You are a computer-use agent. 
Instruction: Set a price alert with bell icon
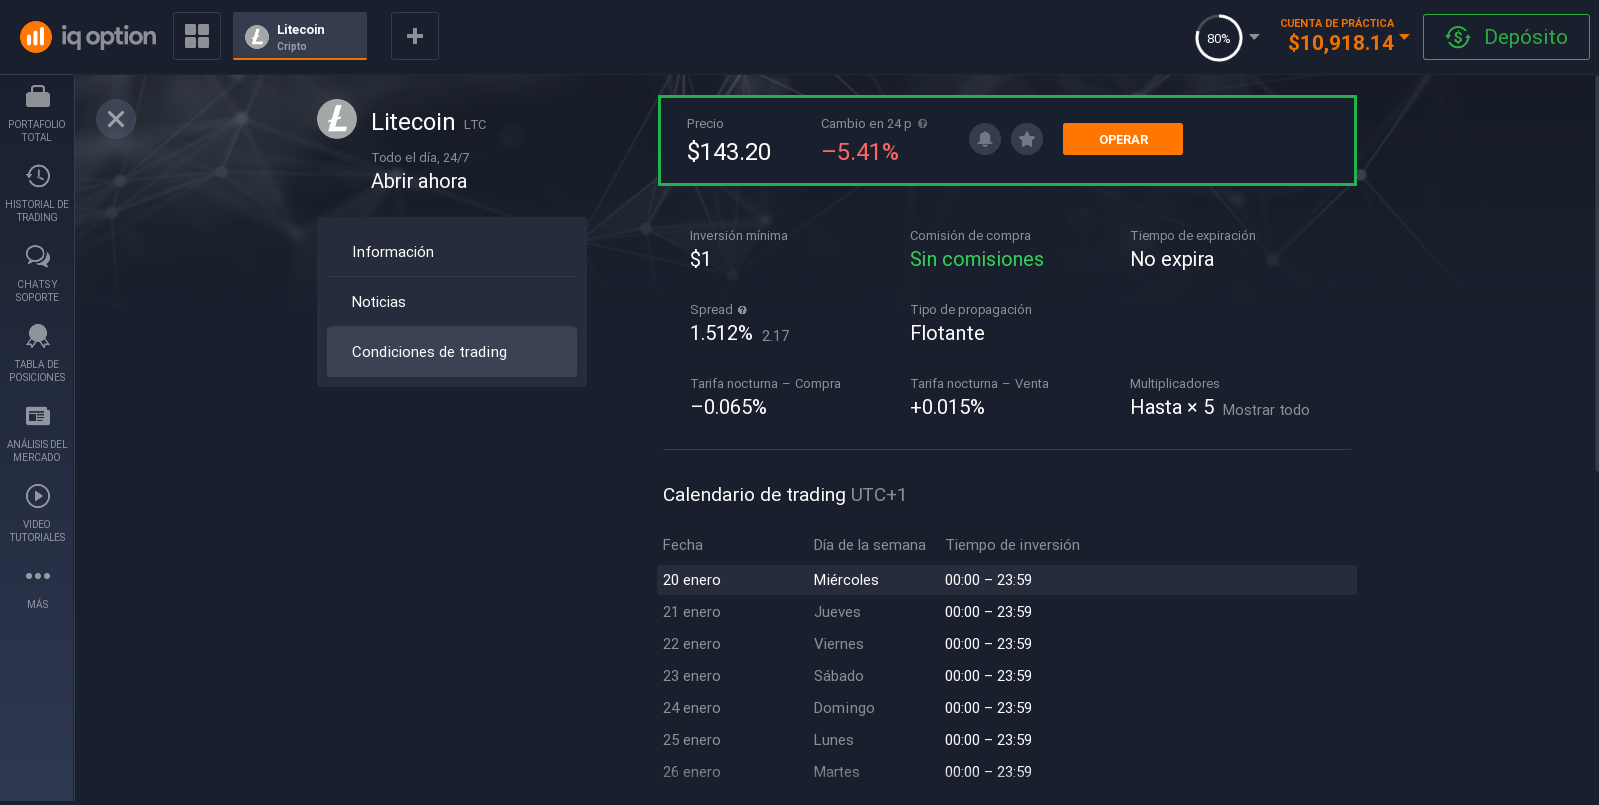985,139
